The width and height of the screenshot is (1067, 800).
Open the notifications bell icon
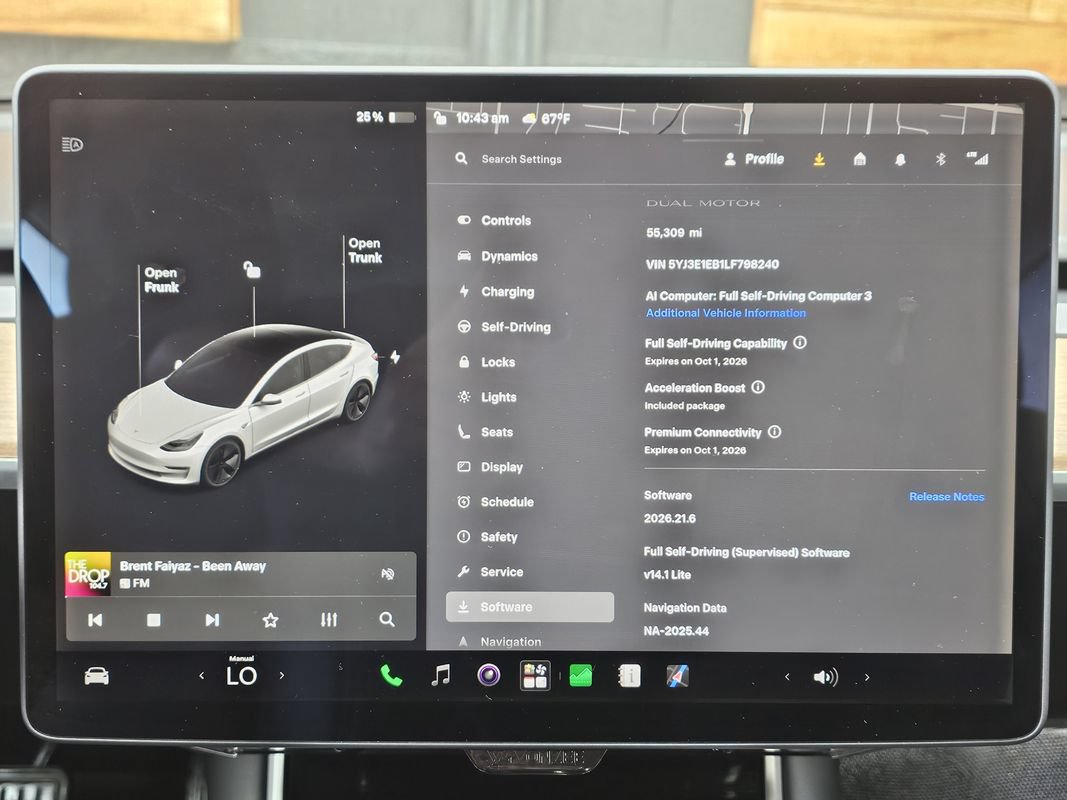(x=900, y=159)
